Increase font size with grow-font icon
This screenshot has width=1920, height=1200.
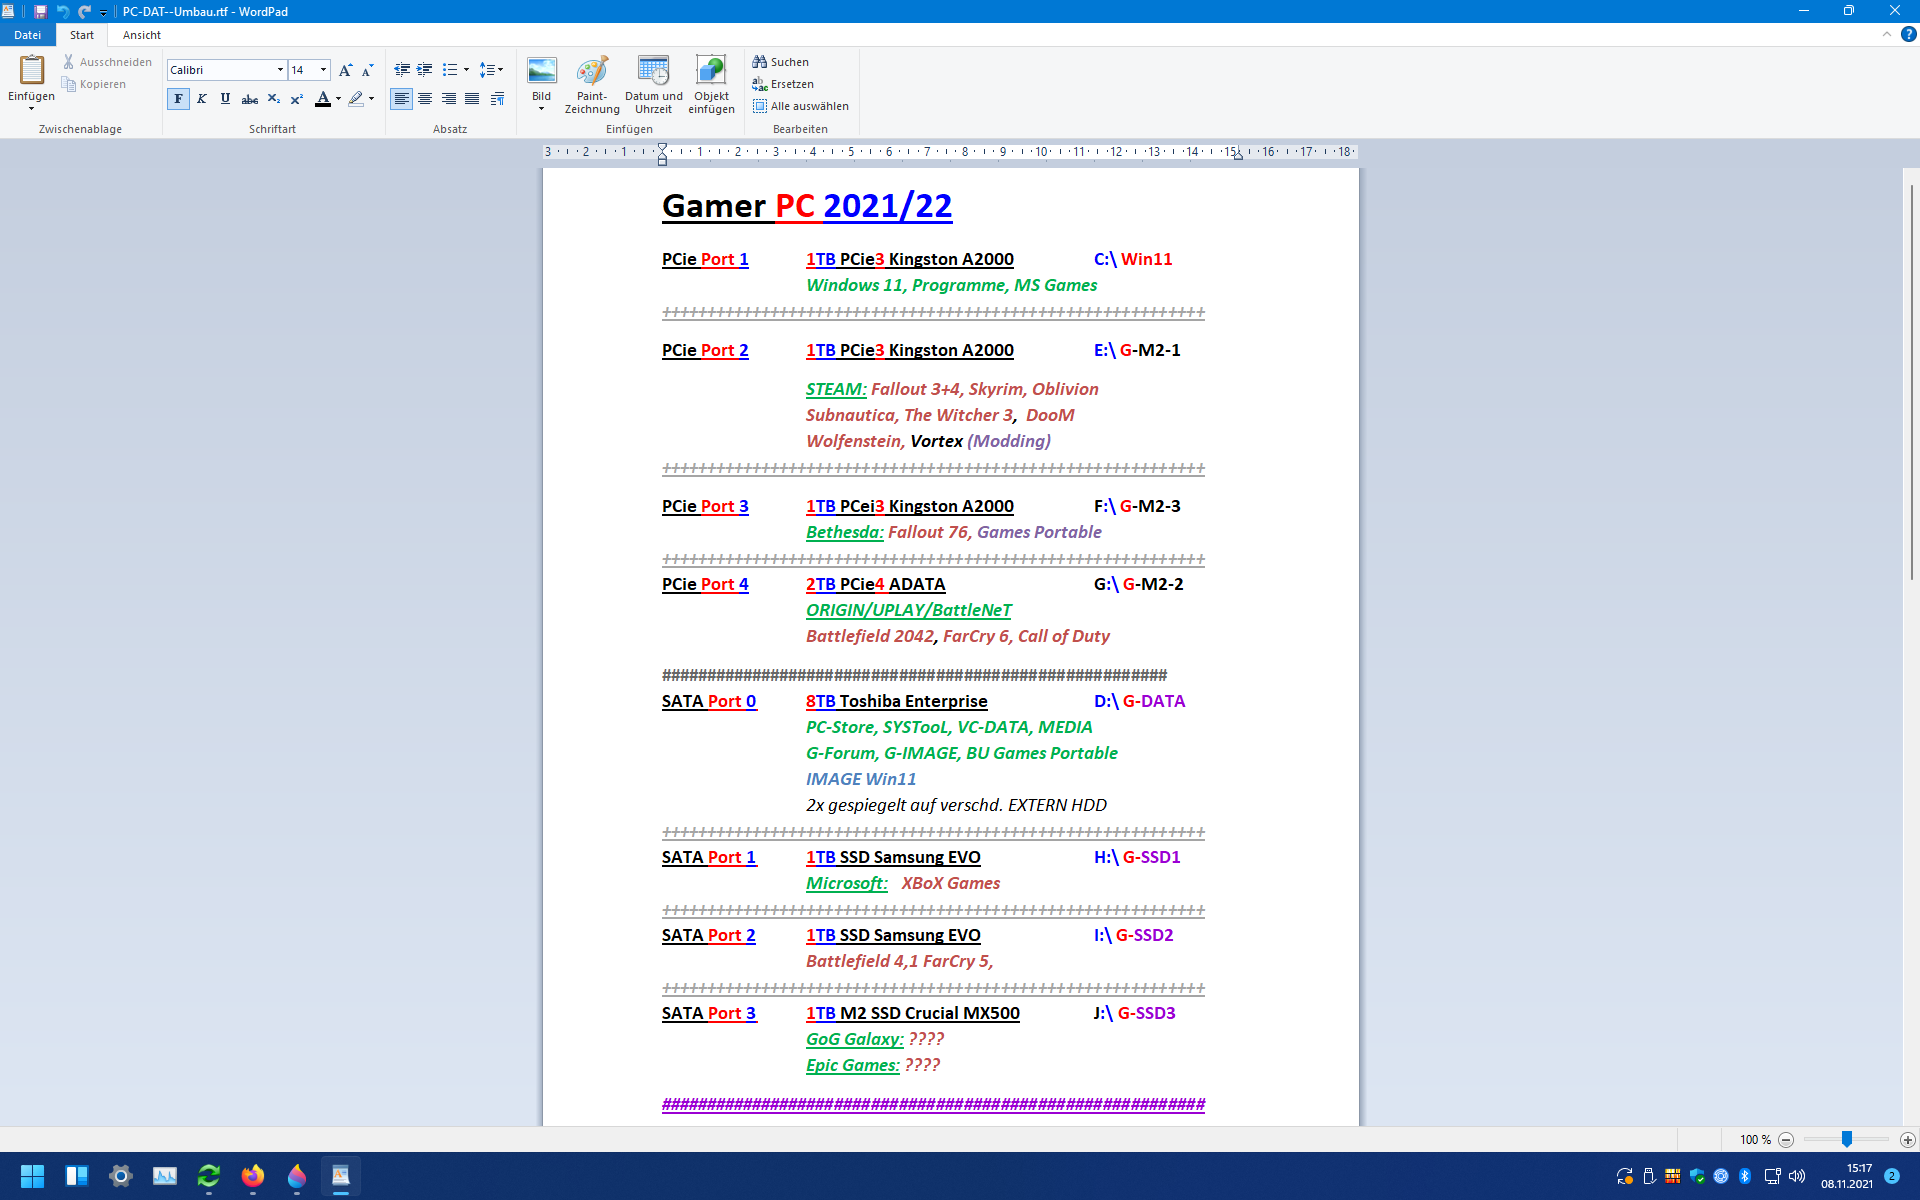(x=345, y=70)
